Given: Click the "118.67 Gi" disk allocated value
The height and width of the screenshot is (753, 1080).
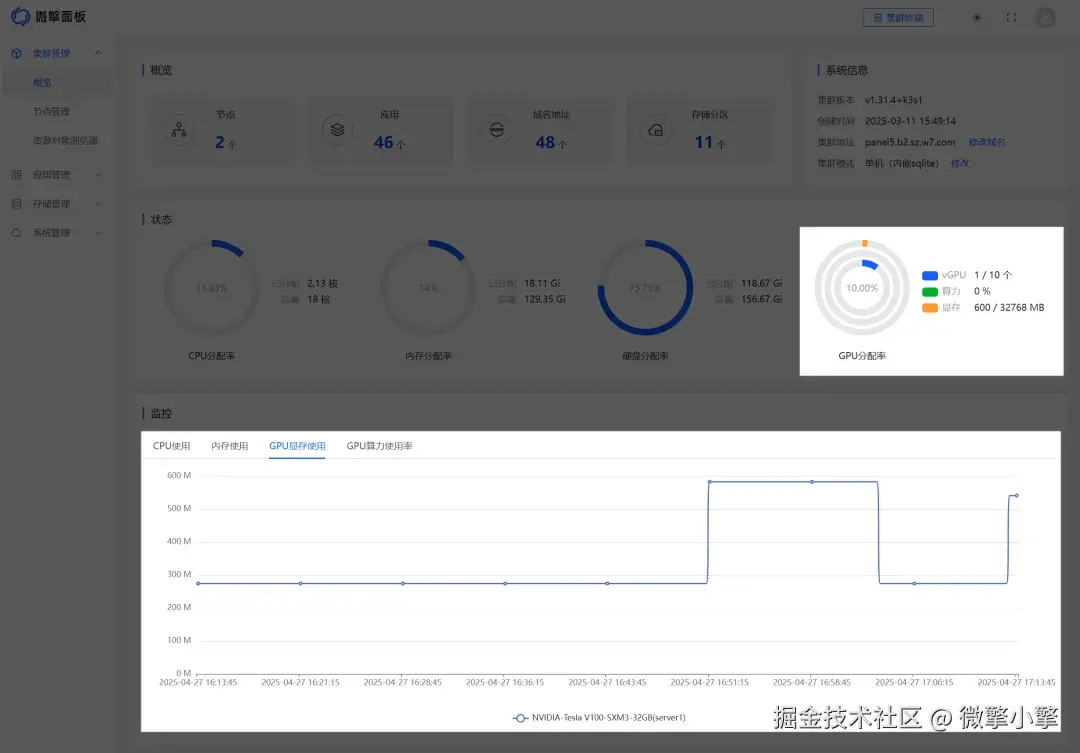Looking at the screenshot, I should (761, 284).
